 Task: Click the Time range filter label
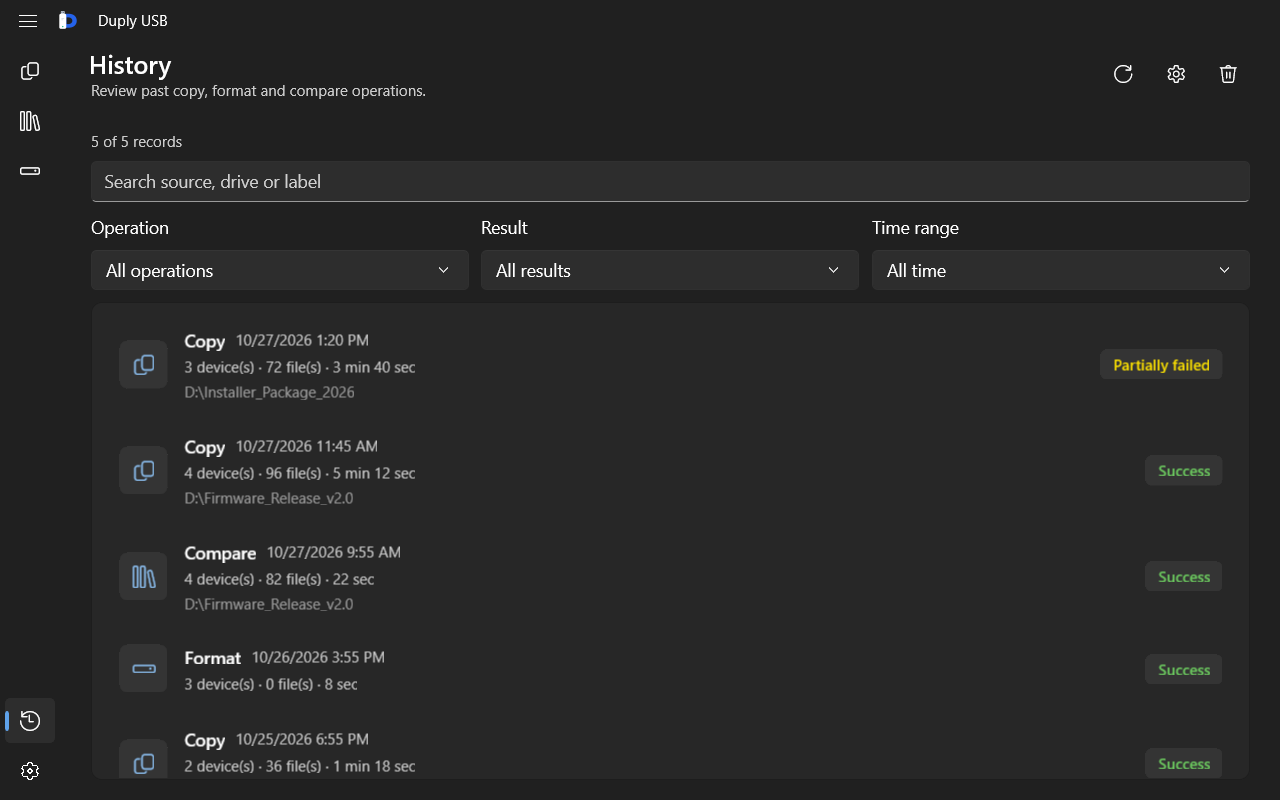[915, 228]
